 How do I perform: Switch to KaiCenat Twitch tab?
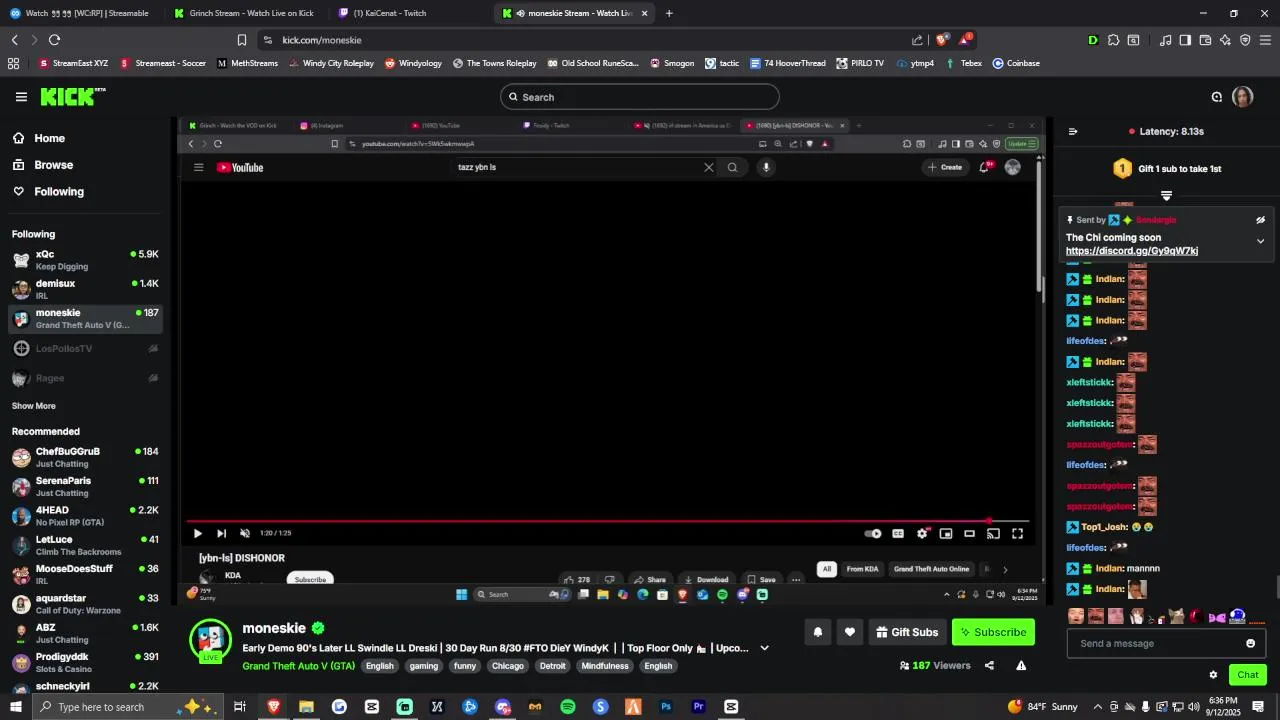point(410,13)
